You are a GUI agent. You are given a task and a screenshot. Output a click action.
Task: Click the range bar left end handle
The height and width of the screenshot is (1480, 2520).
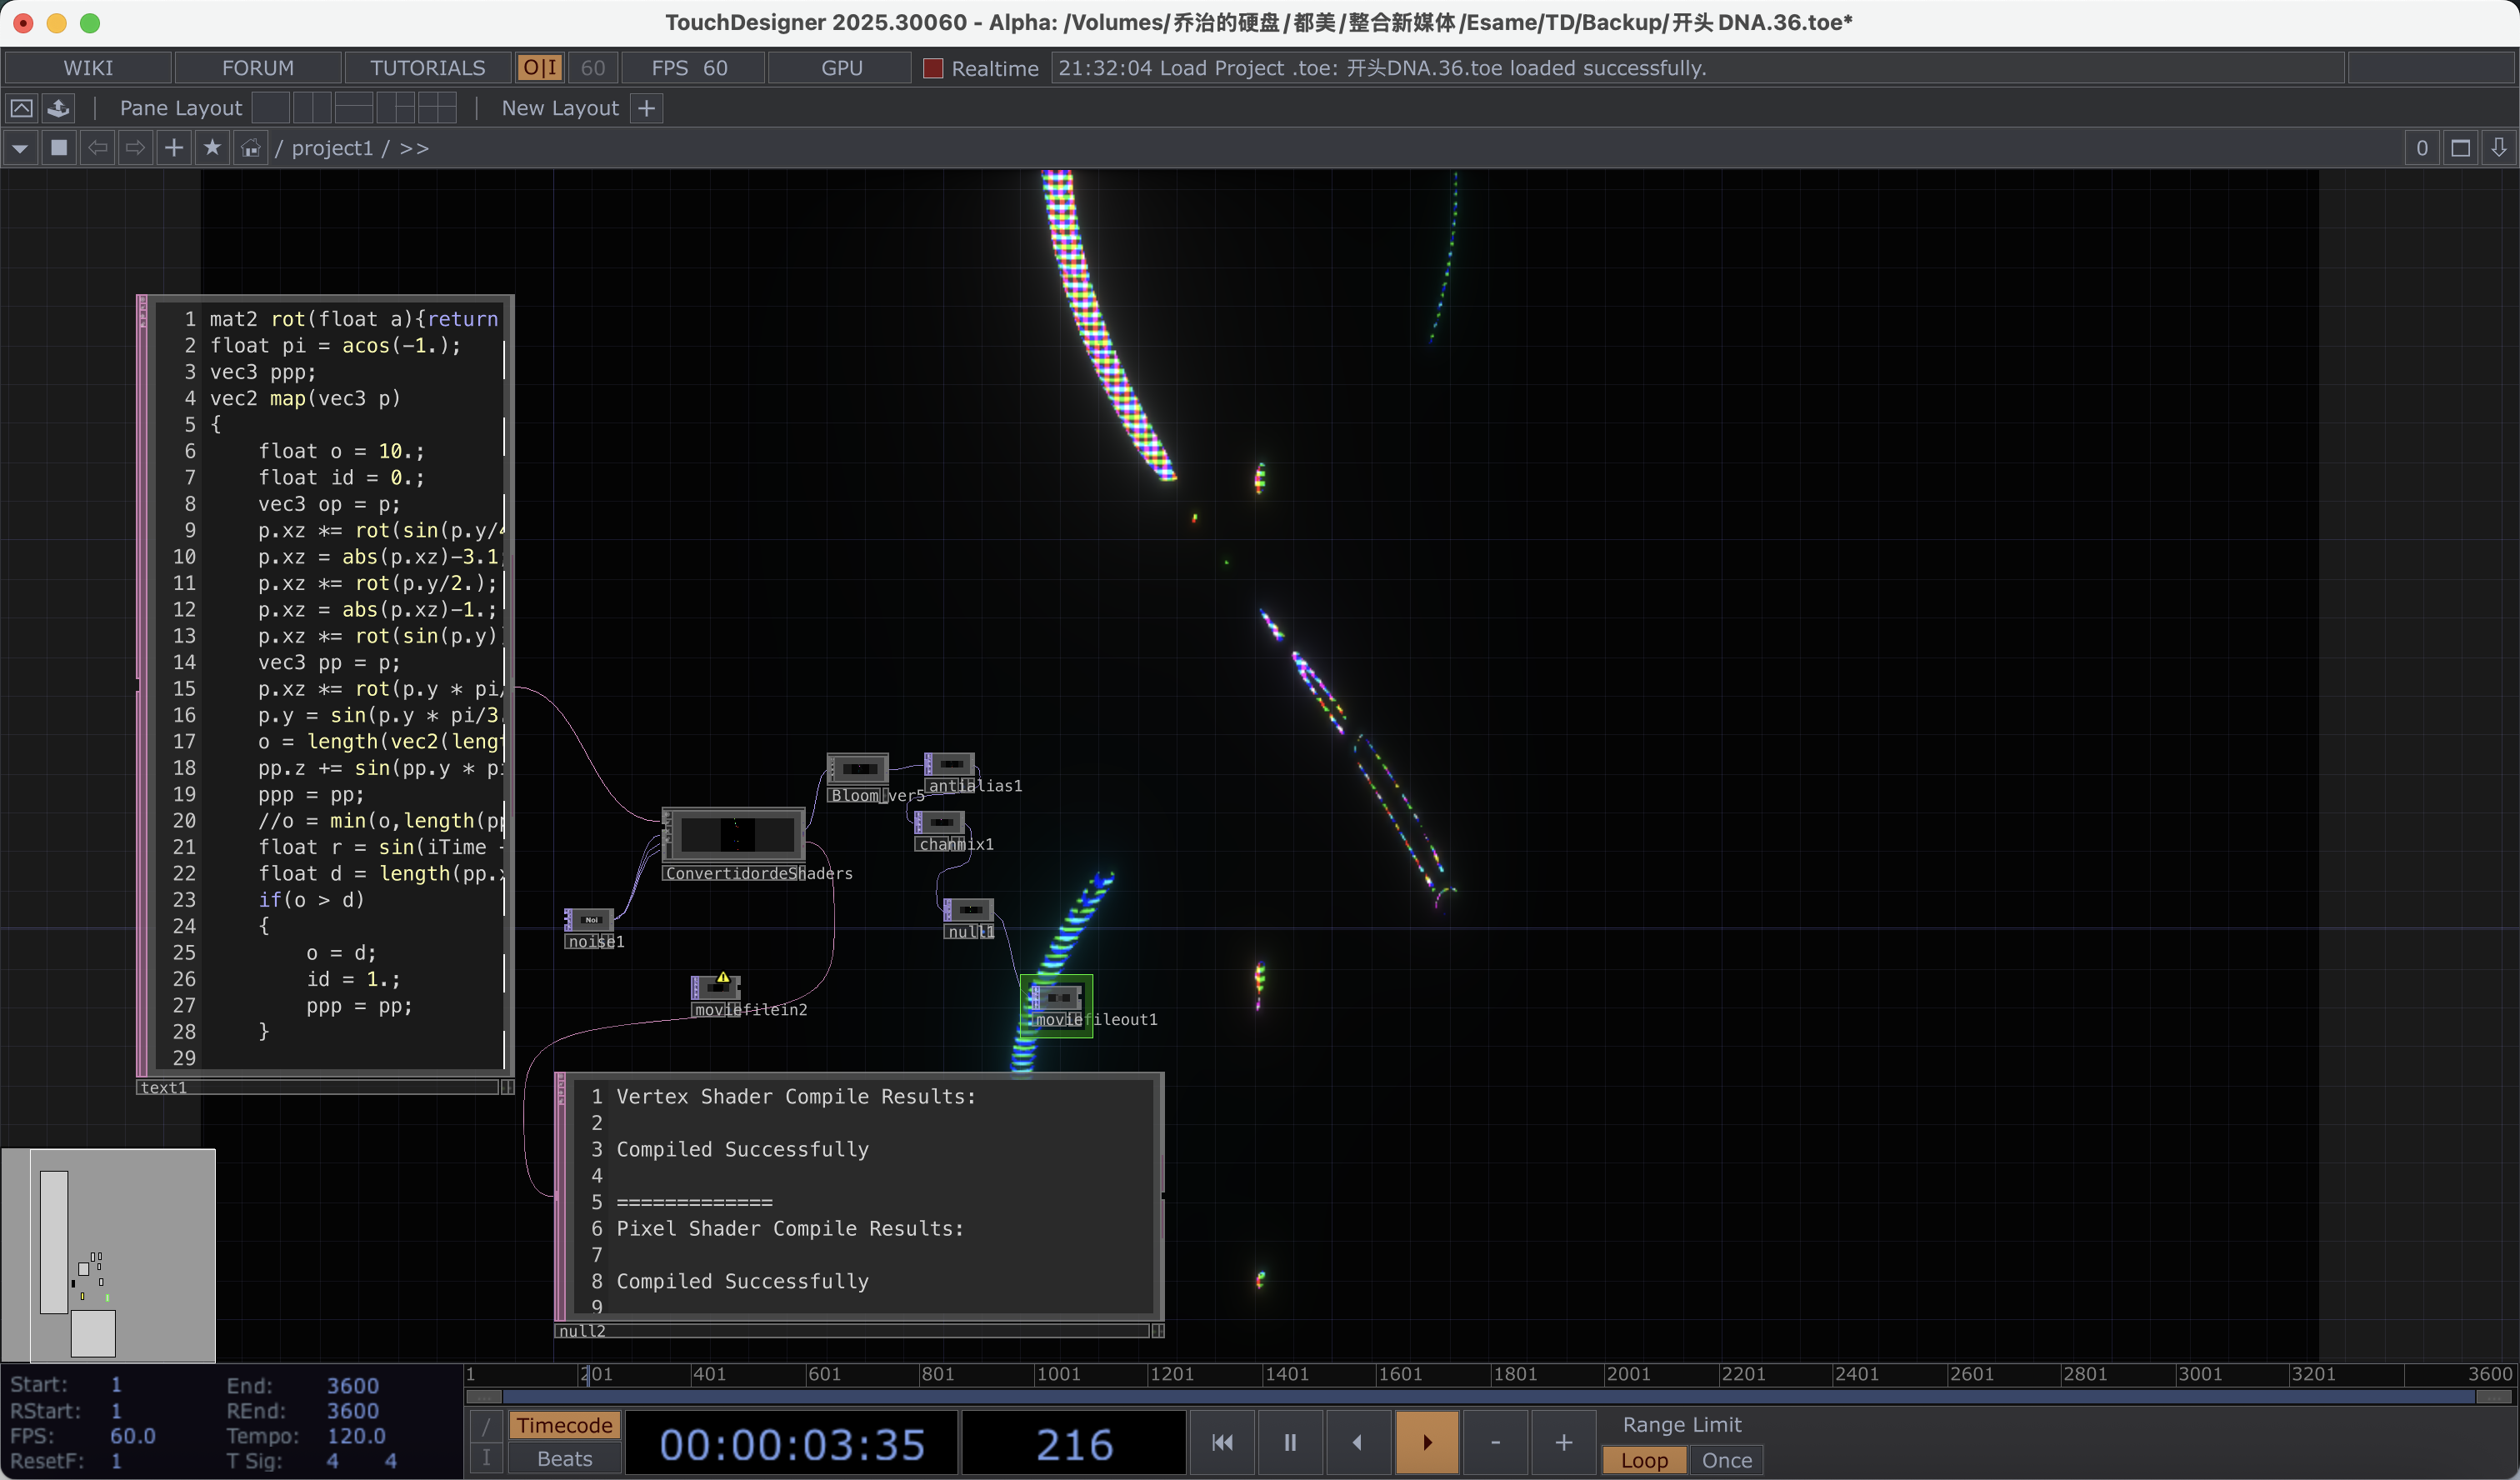tap(485, 1396)
